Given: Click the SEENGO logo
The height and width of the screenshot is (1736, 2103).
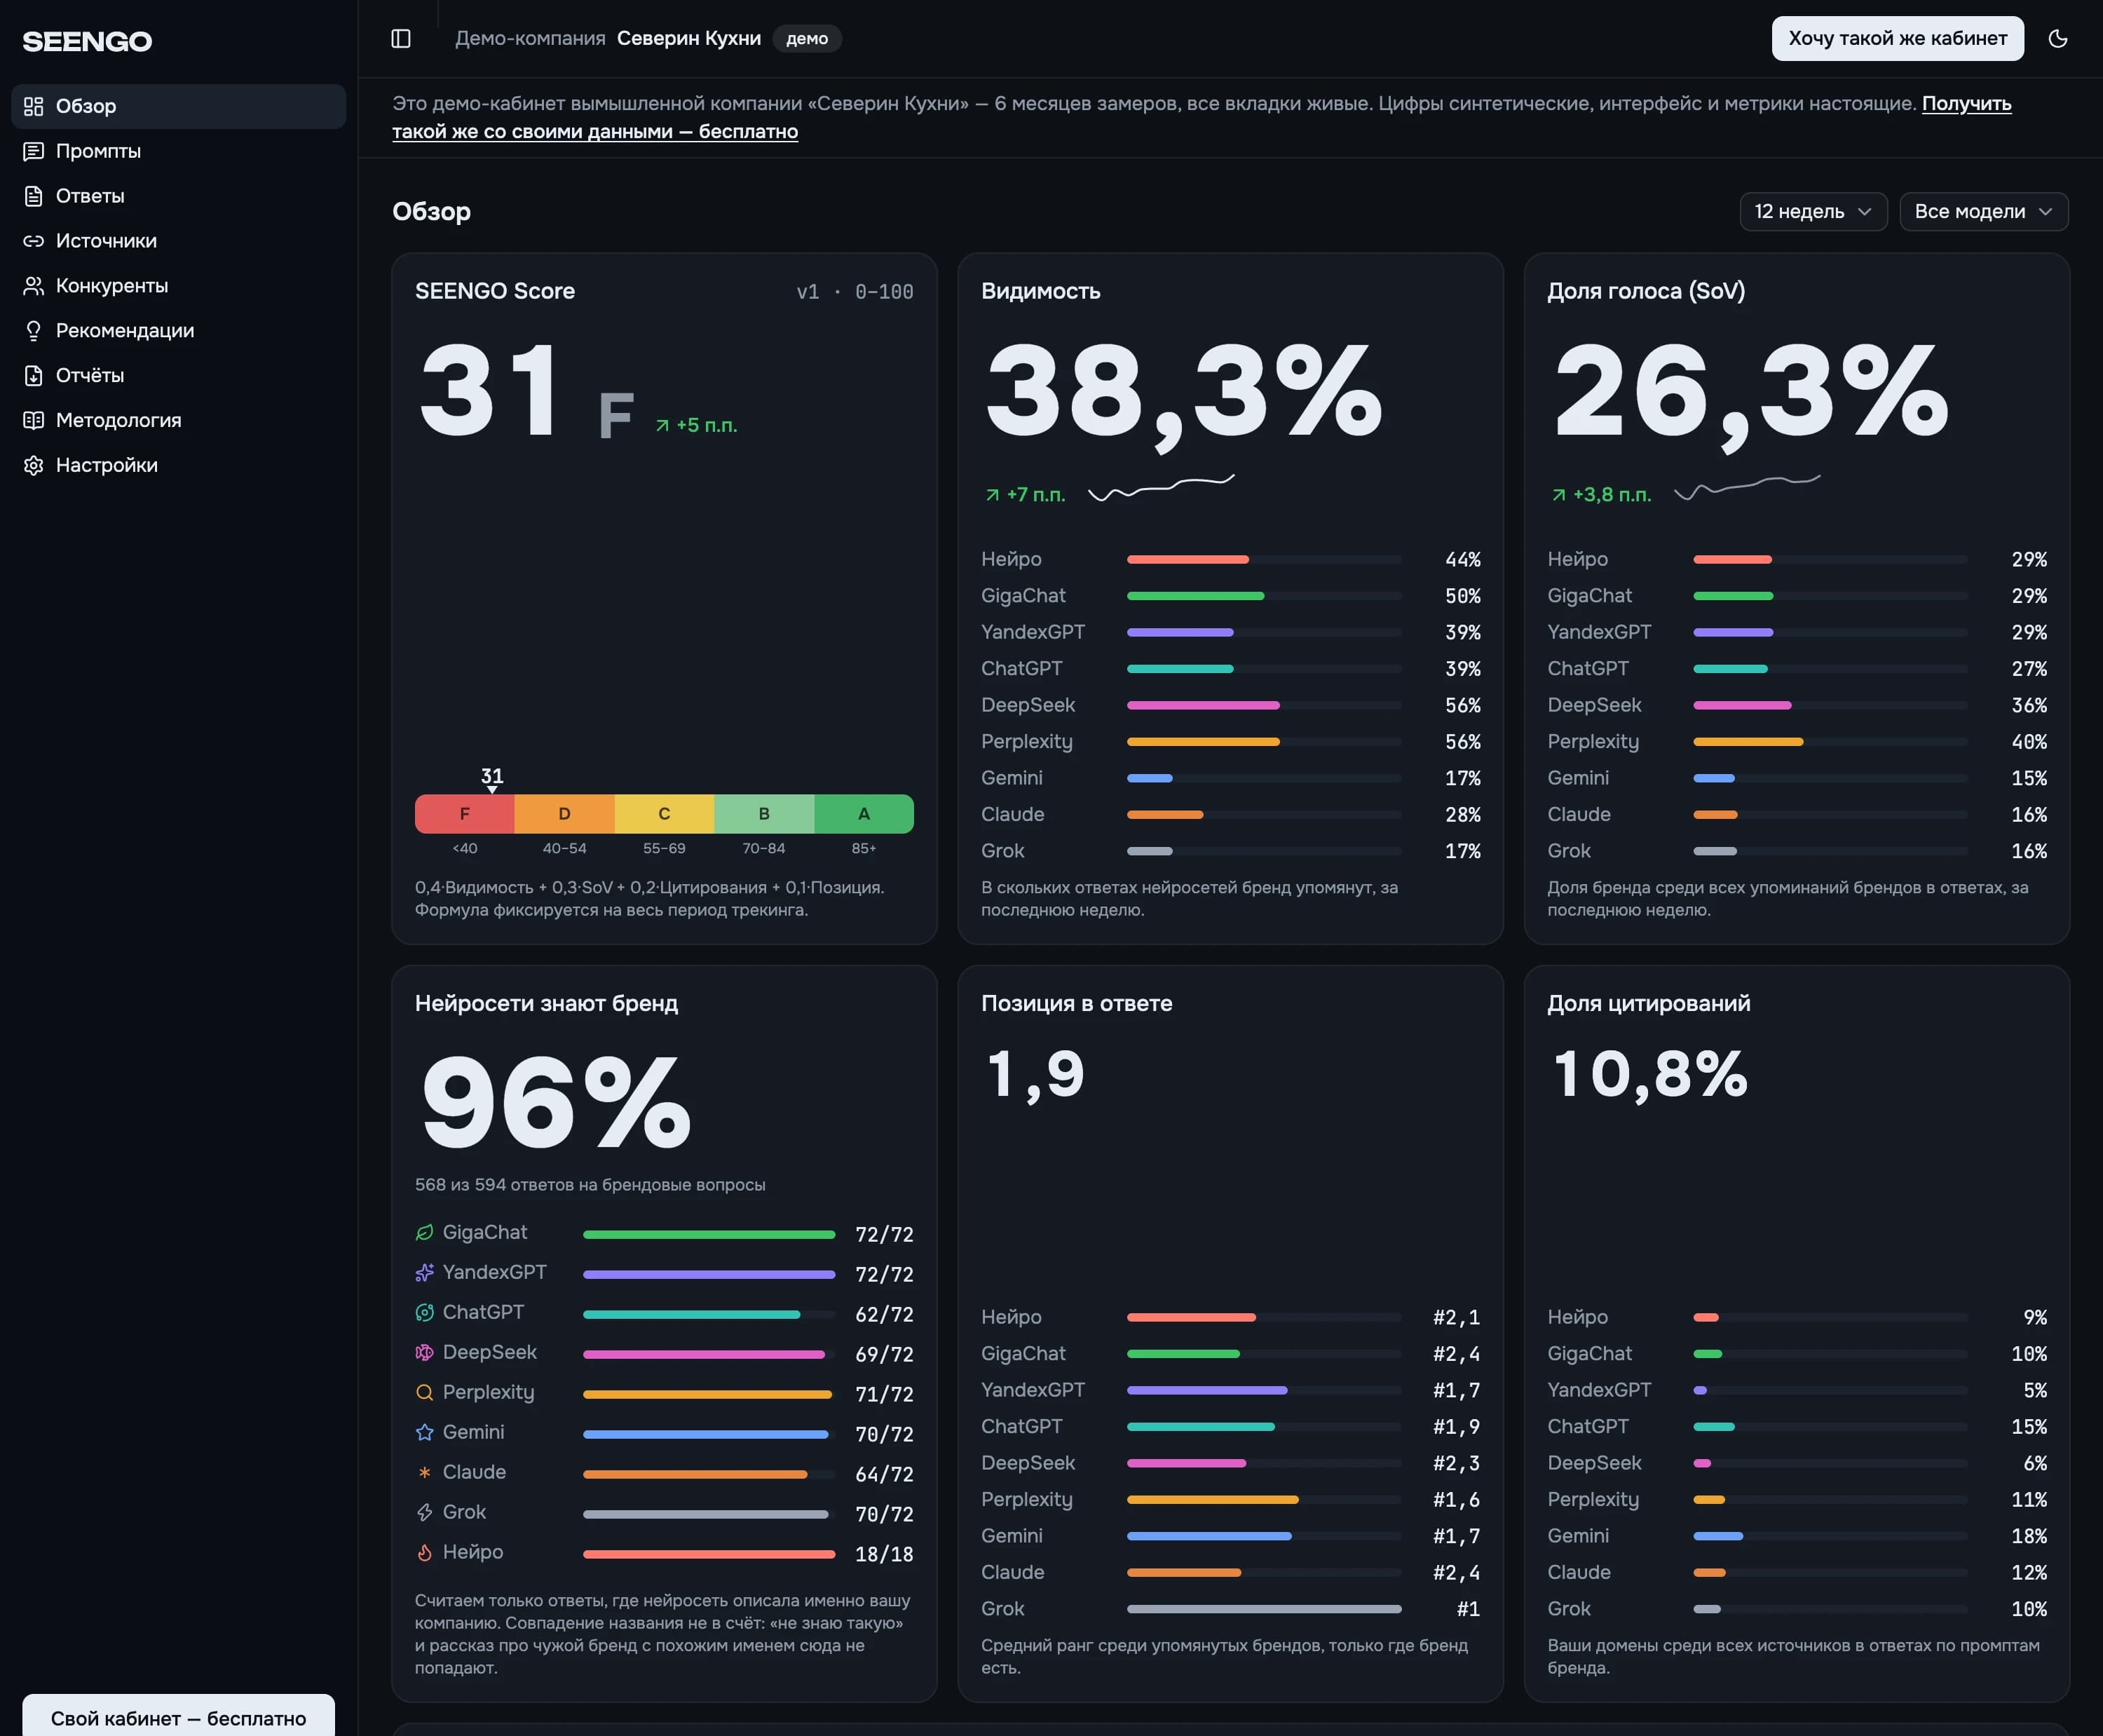Looking at the screenshot, I should [87, 41].
